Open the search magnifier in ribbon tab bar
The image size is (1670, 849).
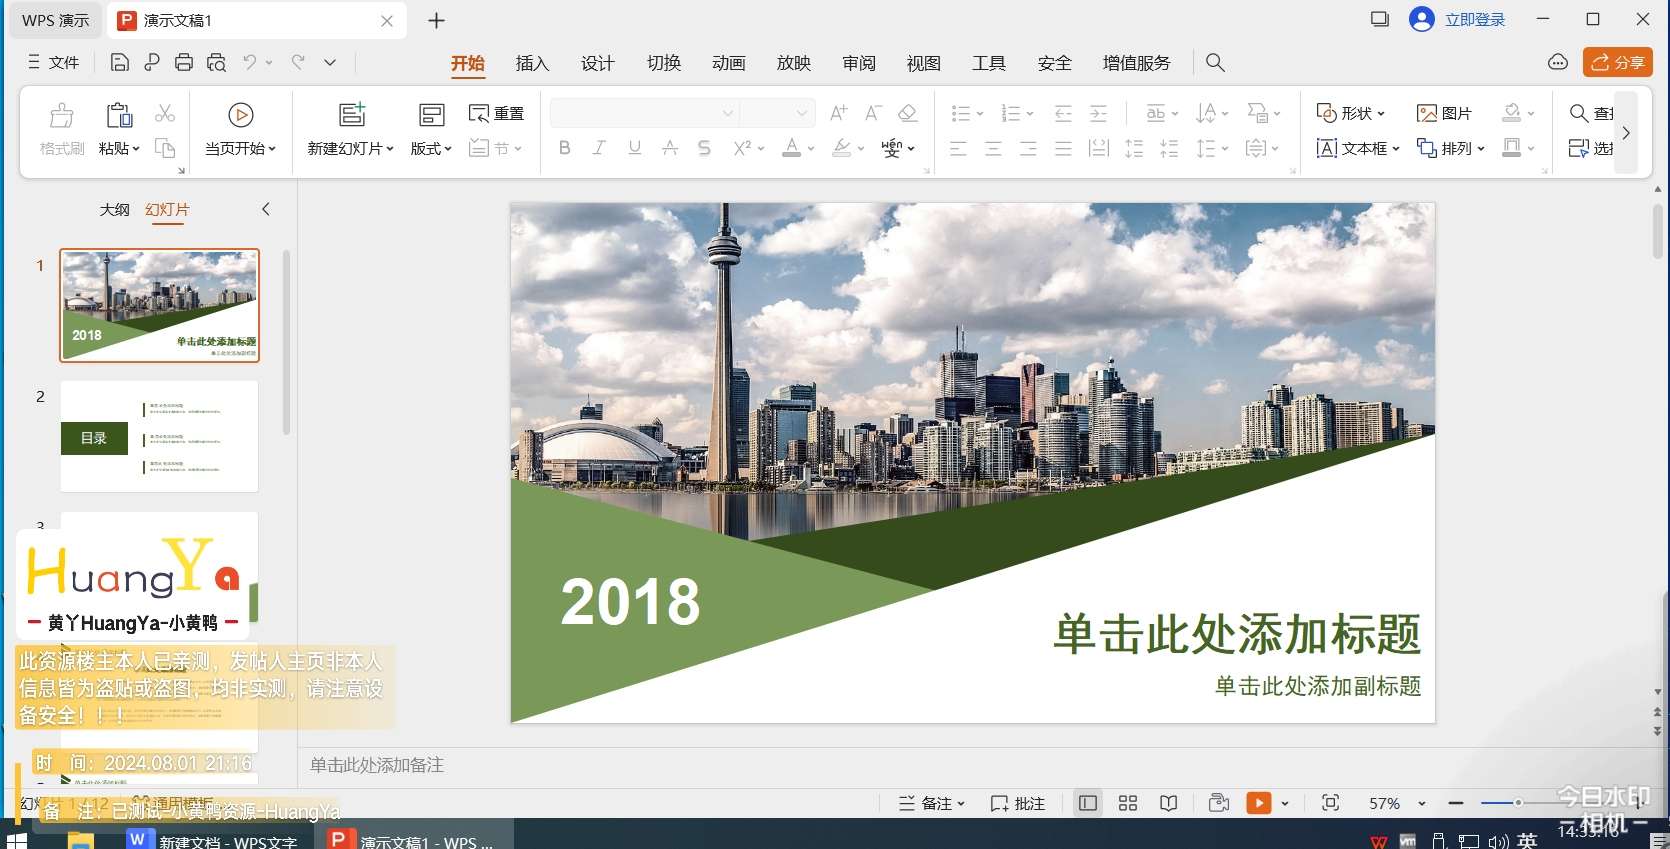pos(1215,63)
